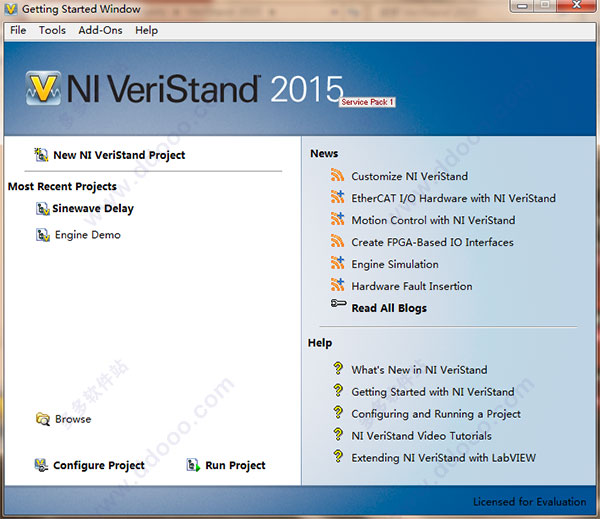Click question mark beside Configuring and Running a Project

[x=338, y=412]
